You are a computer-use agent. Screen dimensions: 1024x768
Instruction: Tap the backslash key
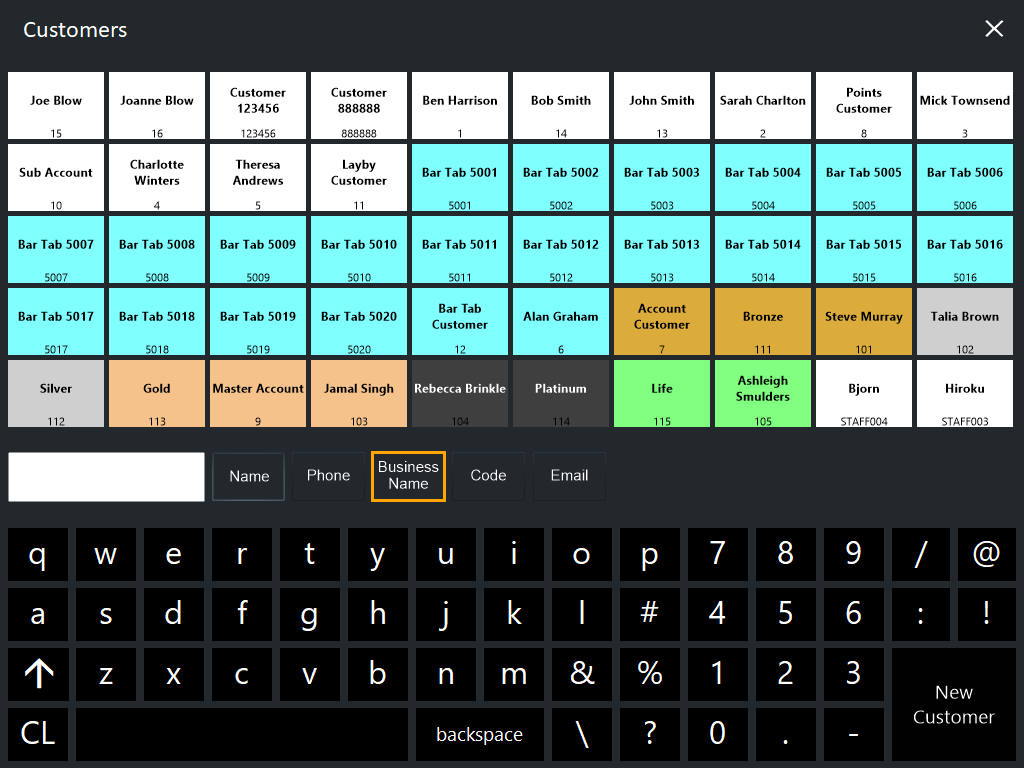(x=581, y=734)
